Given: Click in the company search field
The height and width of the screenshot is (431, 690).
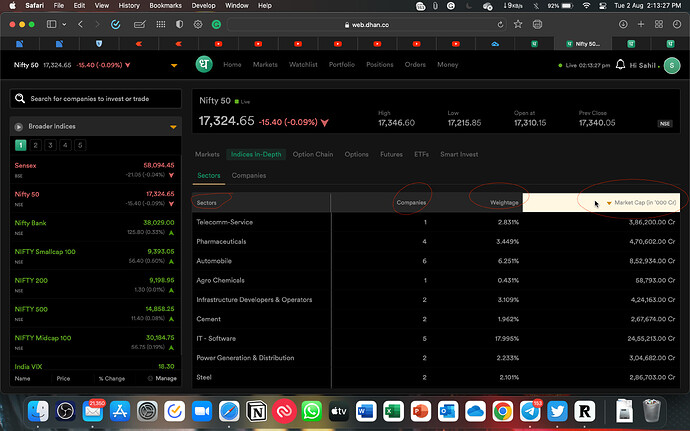Looking at the screenshot, I should tap(95, 99).
